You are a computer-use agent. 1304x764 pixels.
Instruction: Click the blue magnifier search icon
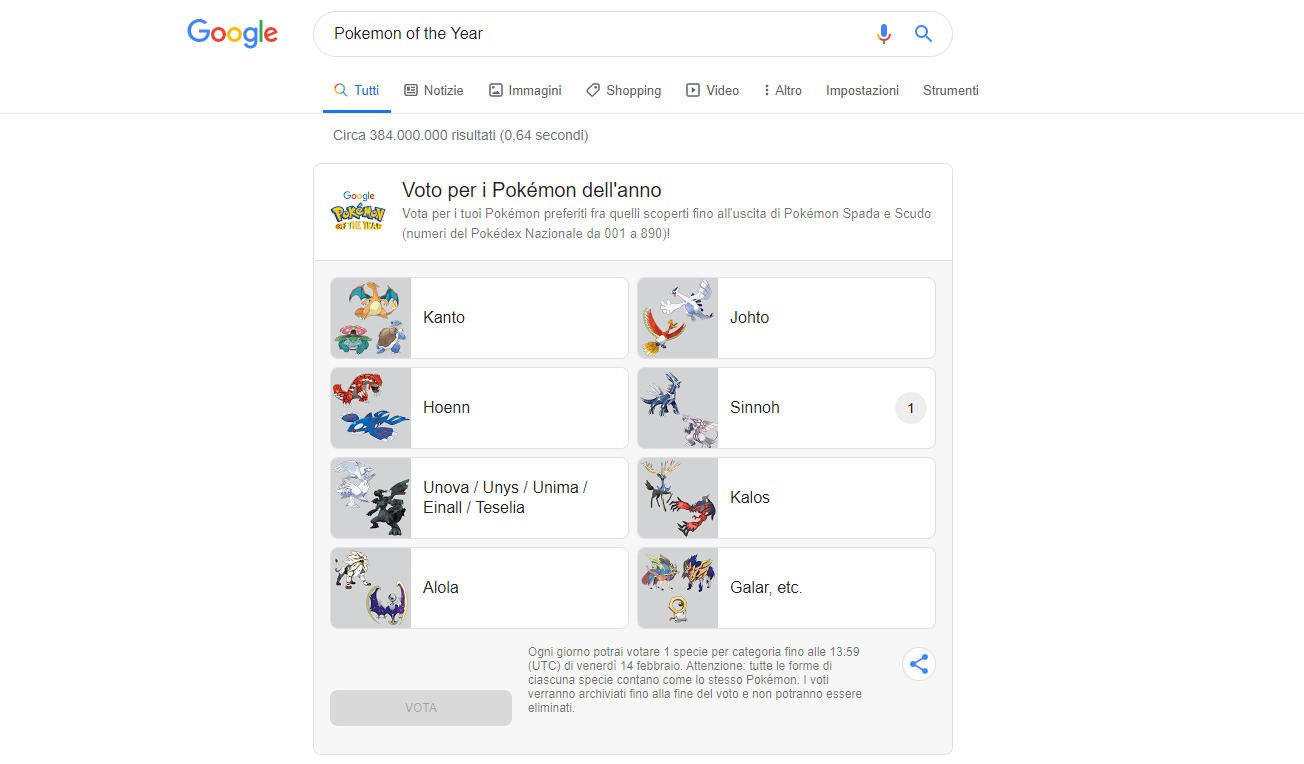pyautogui.click(x=923, y=34)
